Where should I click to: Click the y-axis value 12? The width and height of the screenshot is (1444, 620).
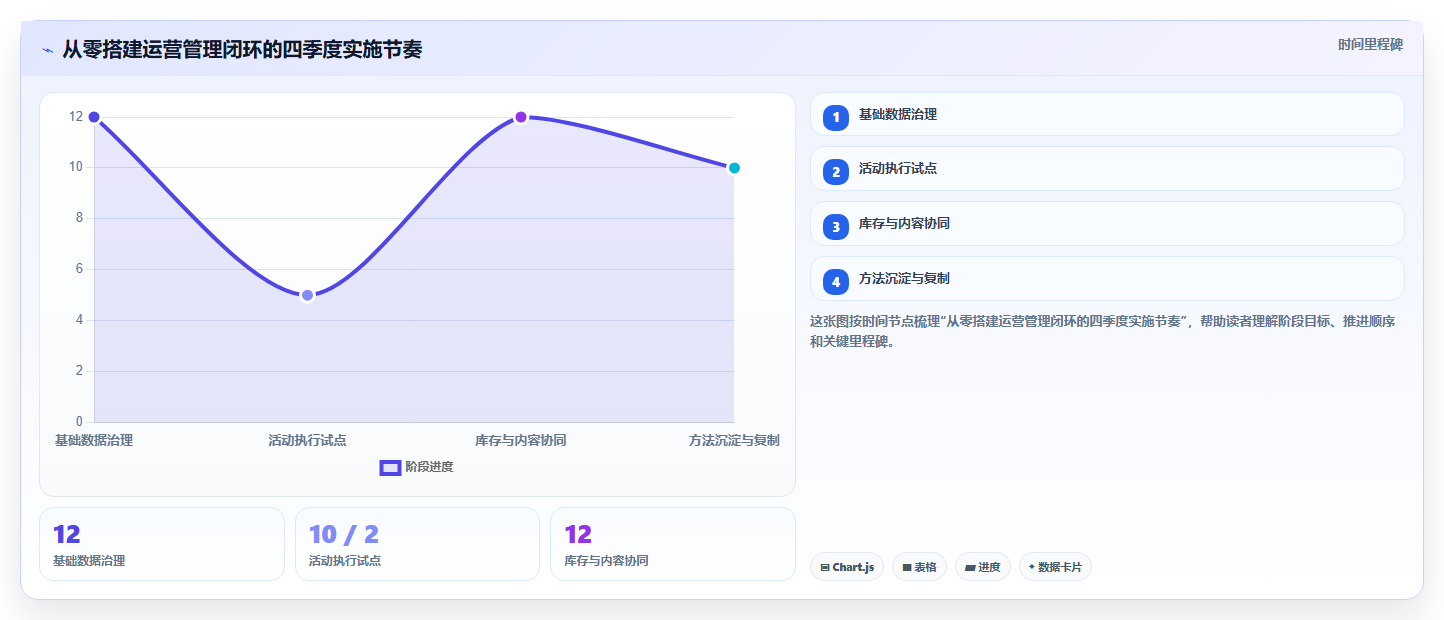tap(76, 116)
